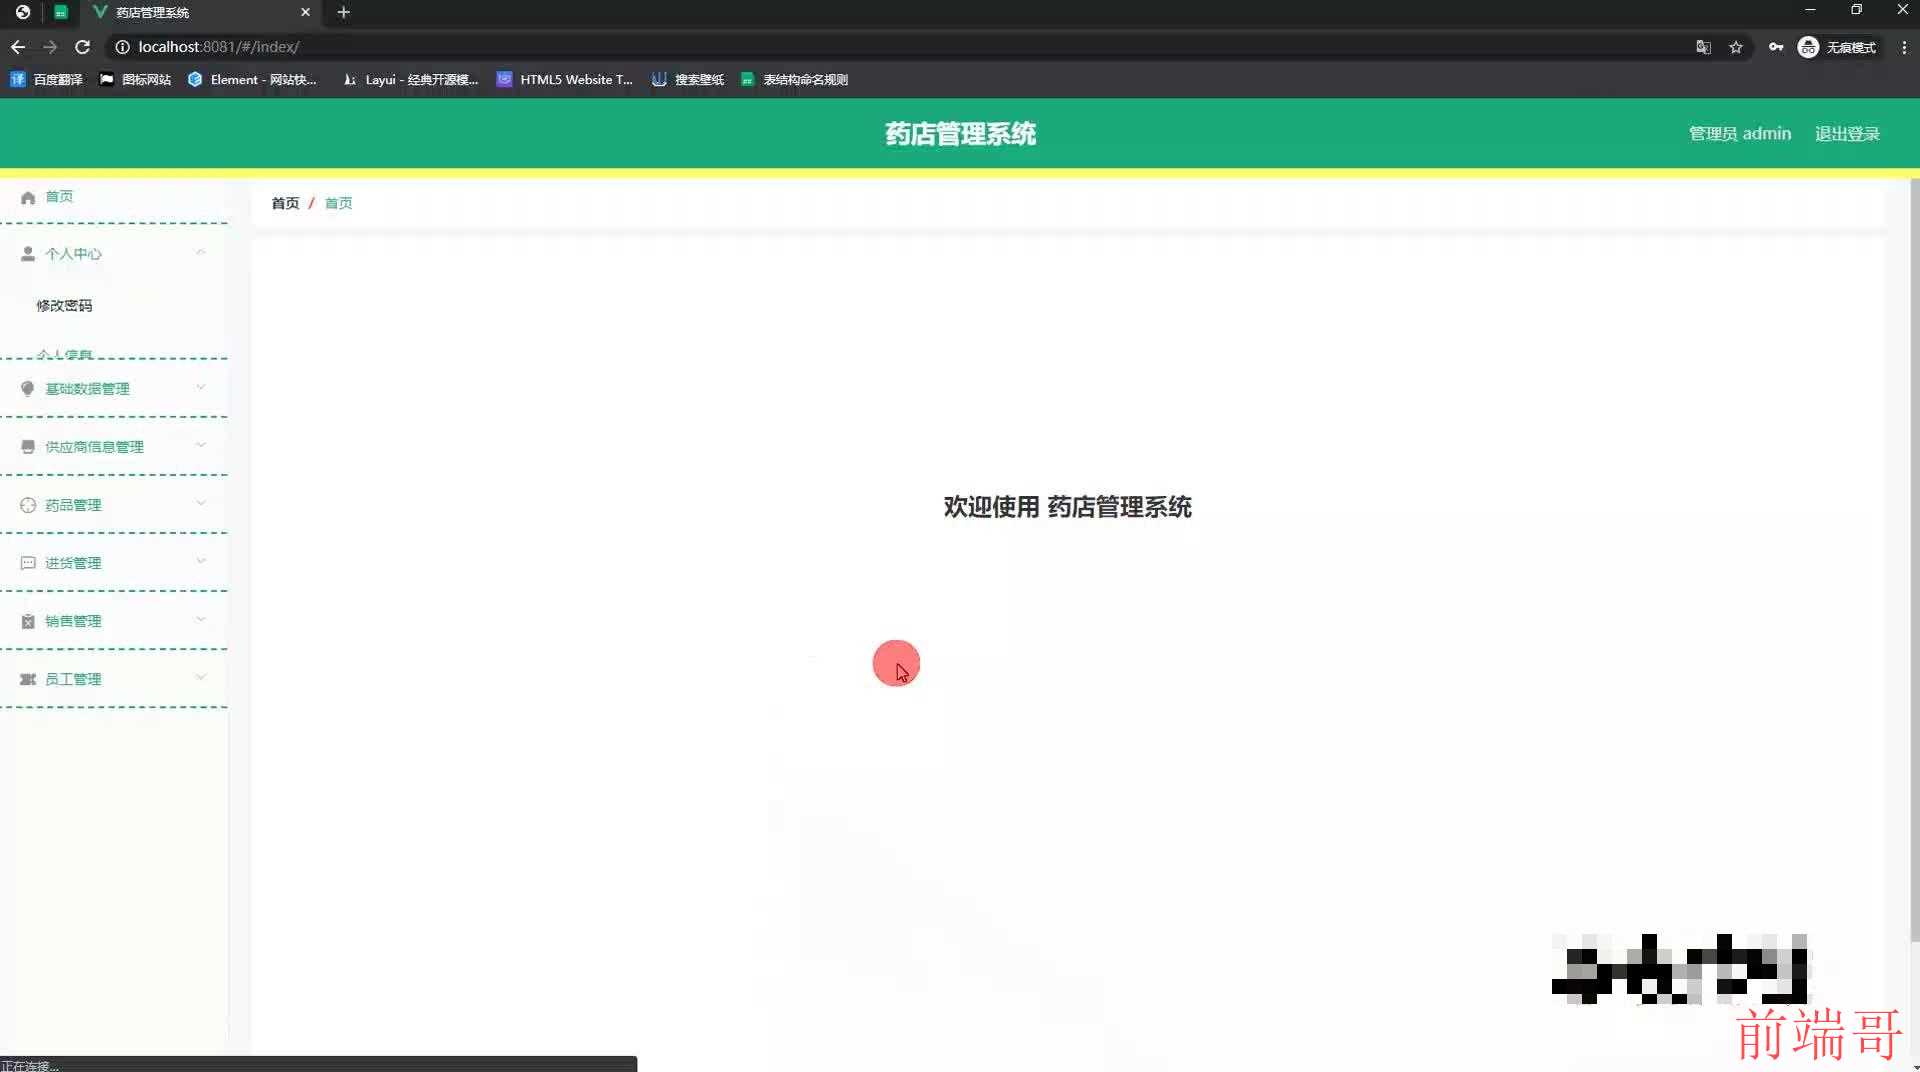Open a new browser tab
Screen dimensions: 1920x1072
(343, 12)
